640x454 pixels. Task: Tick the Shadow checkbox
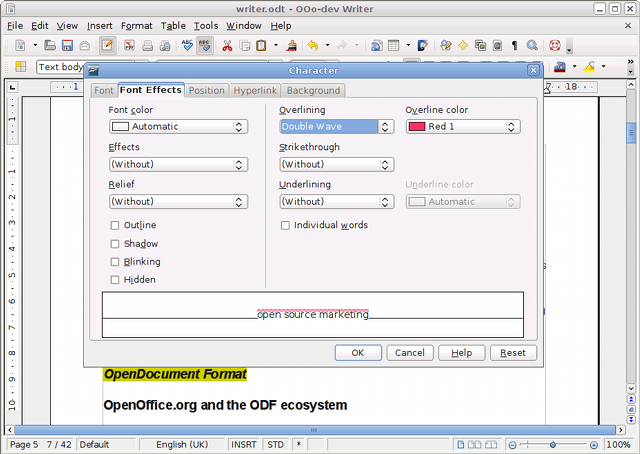(115, 244)
